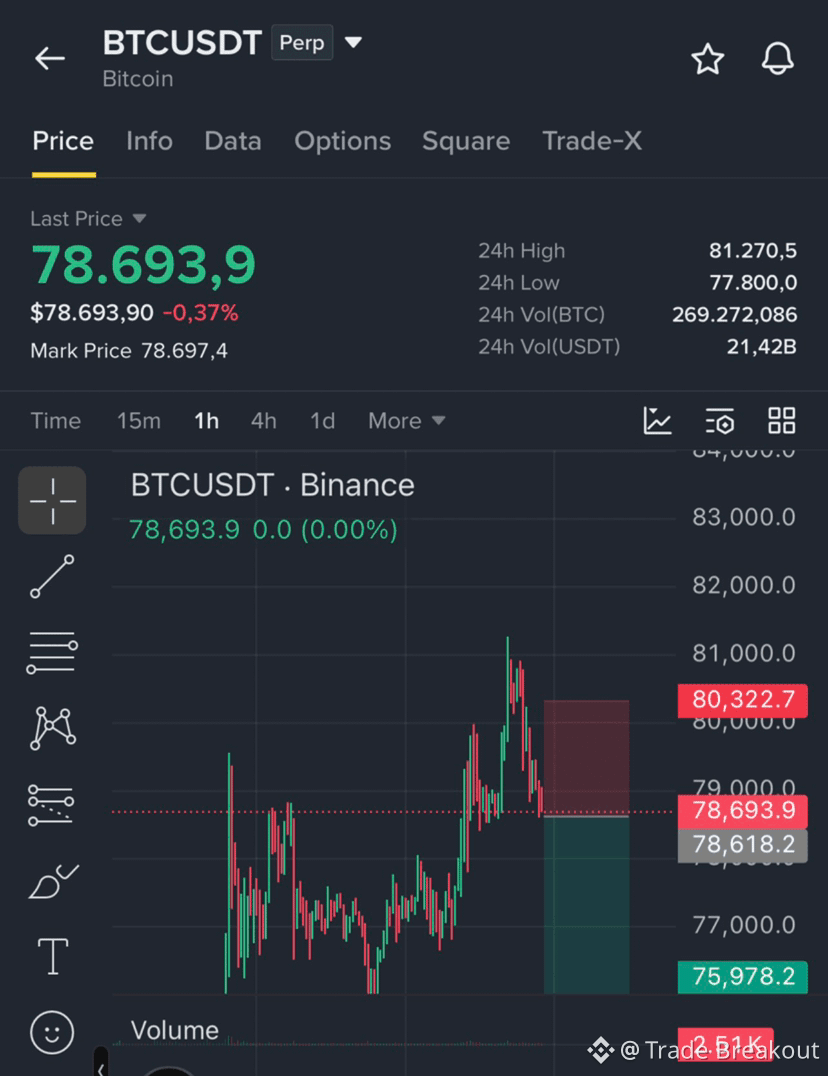Open the four-square grid layout icon
828x1076 pixels.
tap(781, 421)
